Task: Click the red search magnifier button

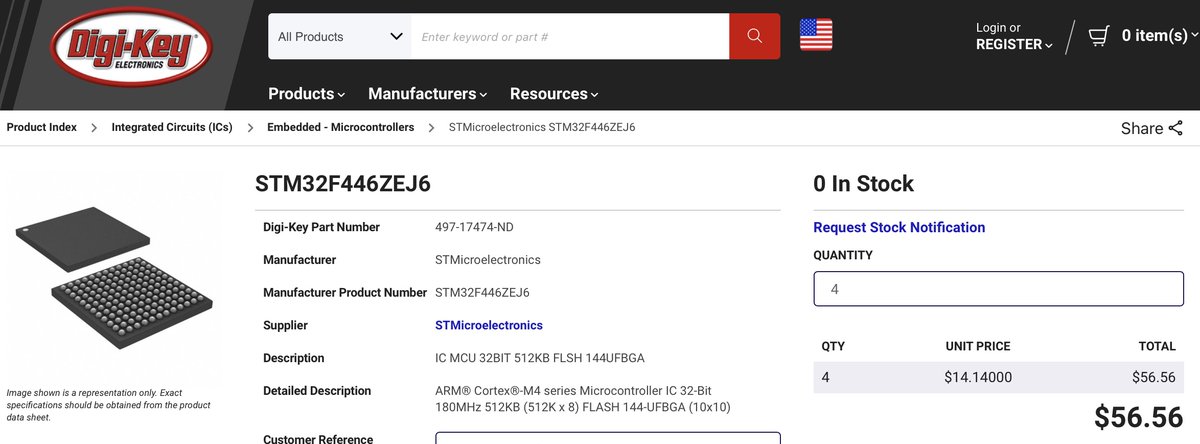Action: coord(754,37)
